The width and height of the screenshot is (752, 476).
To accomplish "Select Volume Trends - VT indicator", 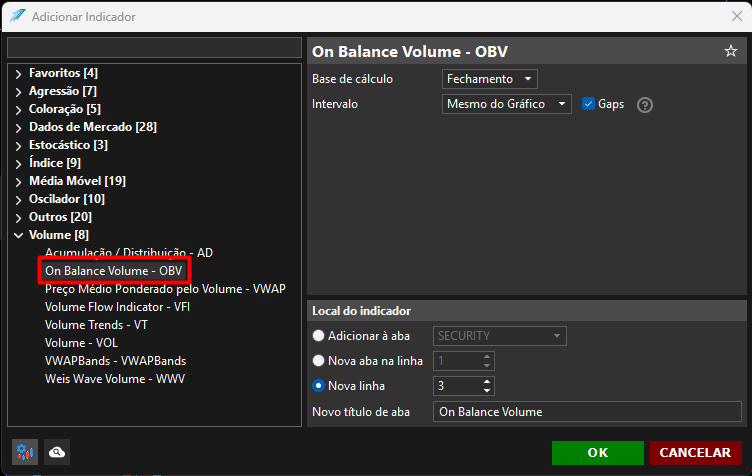I will pyautogui.click(x=96, y=325).
